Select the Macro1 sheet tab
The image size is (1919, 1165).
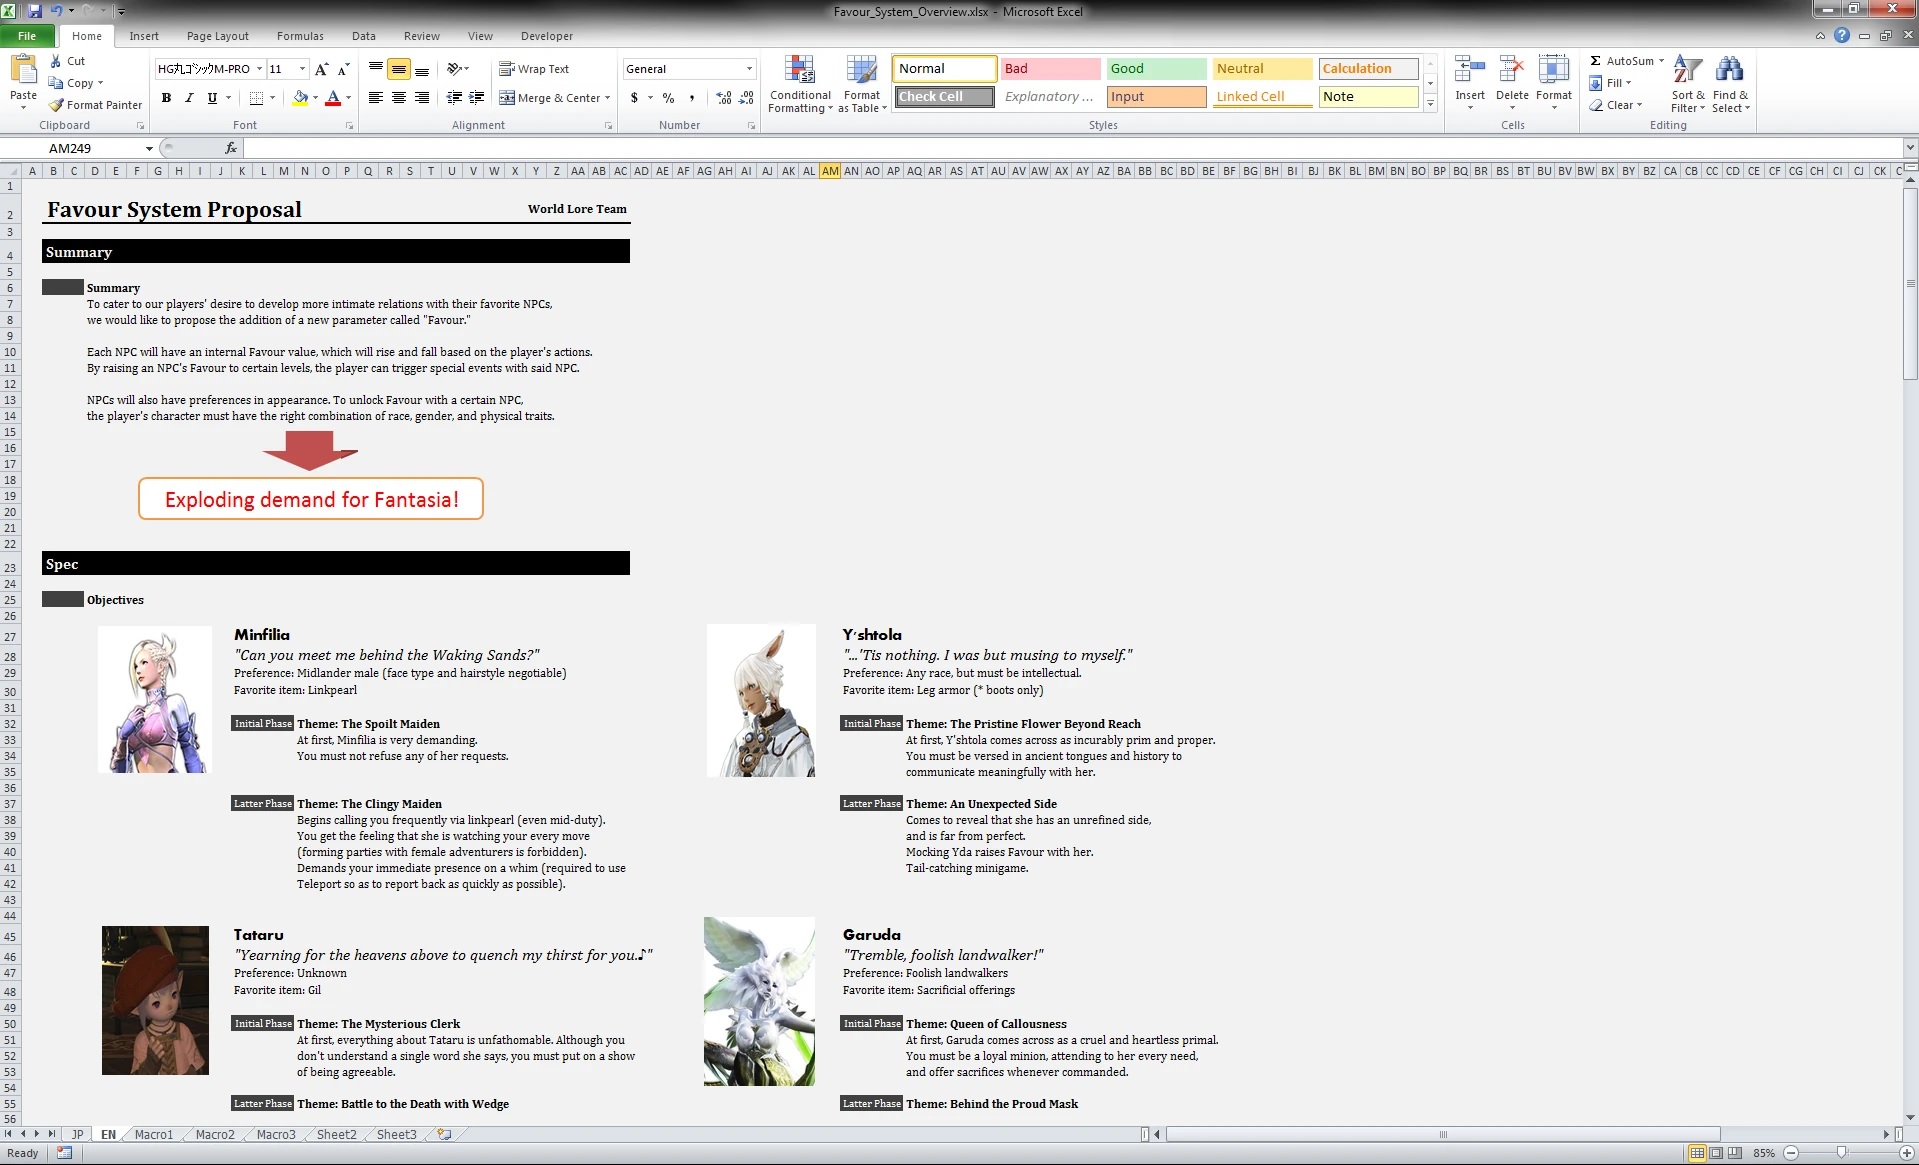coord(154,1134)
